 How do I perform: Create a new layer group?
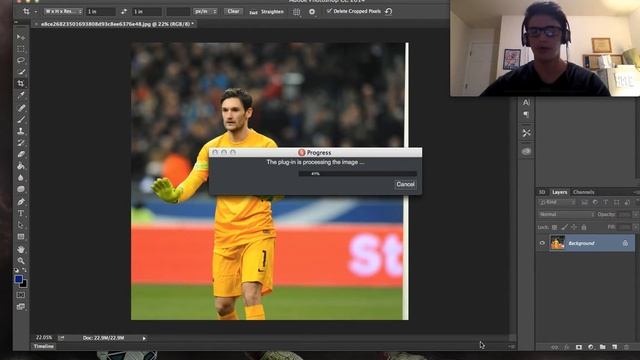point(602,347)
